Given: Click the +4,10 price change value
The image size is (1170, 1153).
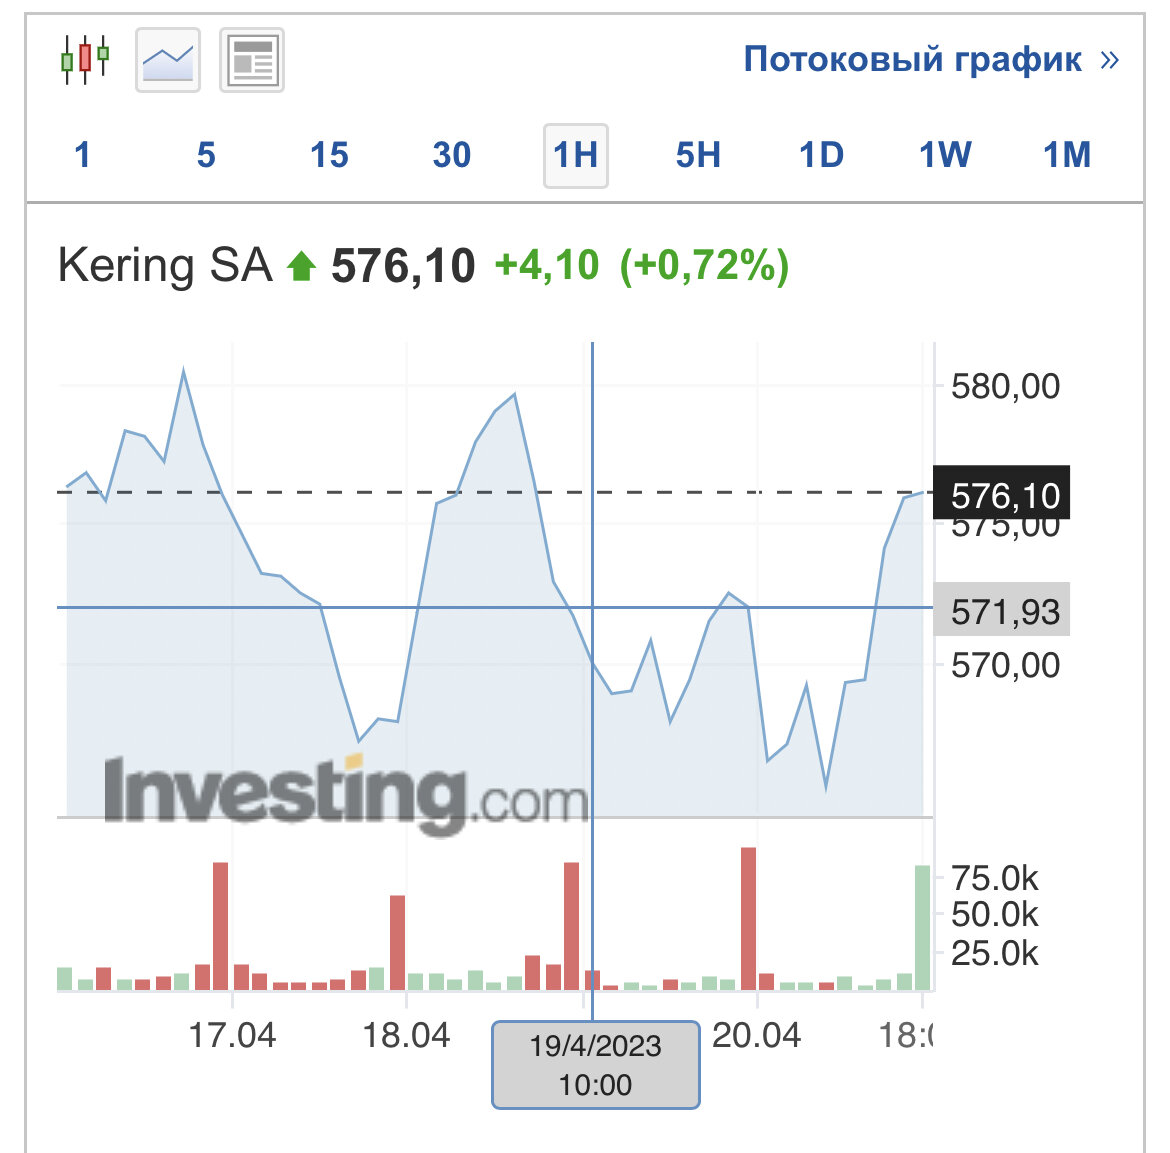Looking at the screenshot, I should coord(547,266).
